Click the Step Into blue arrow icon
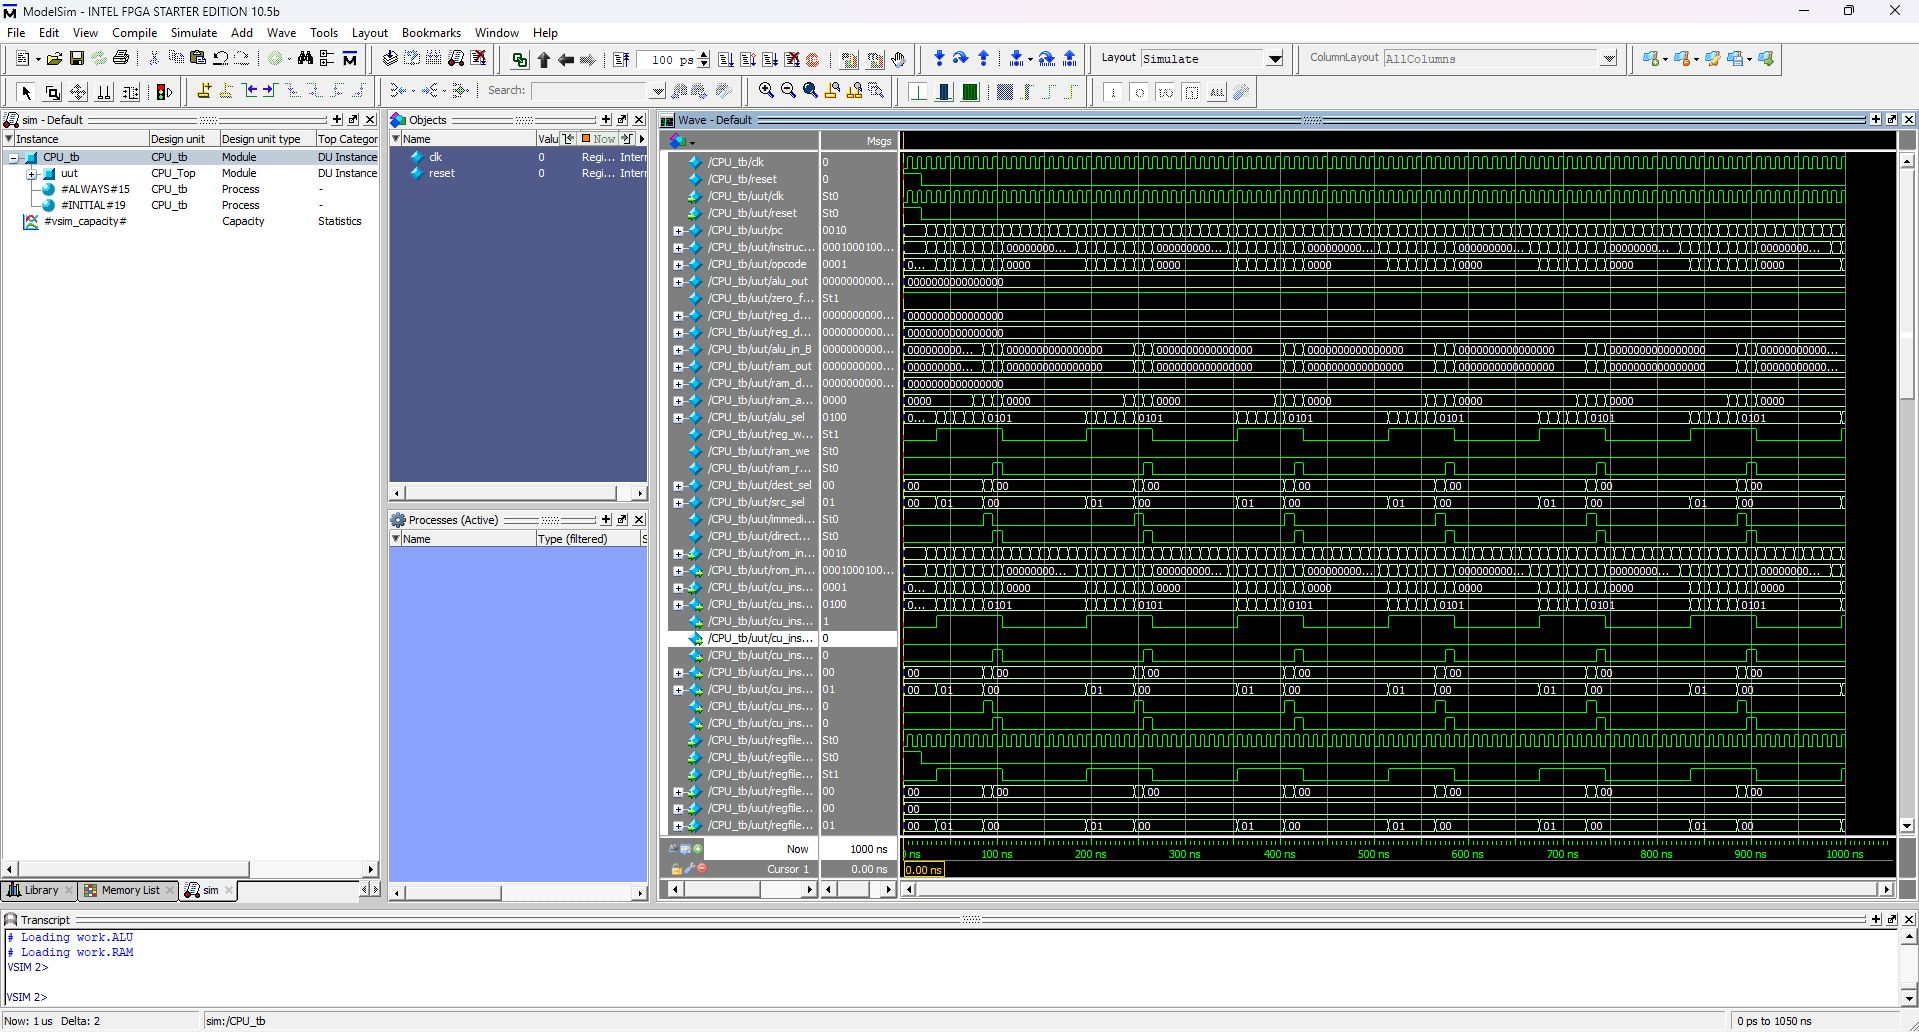The width and height of the screenshot is (1919, 1032). pos(938,59)
